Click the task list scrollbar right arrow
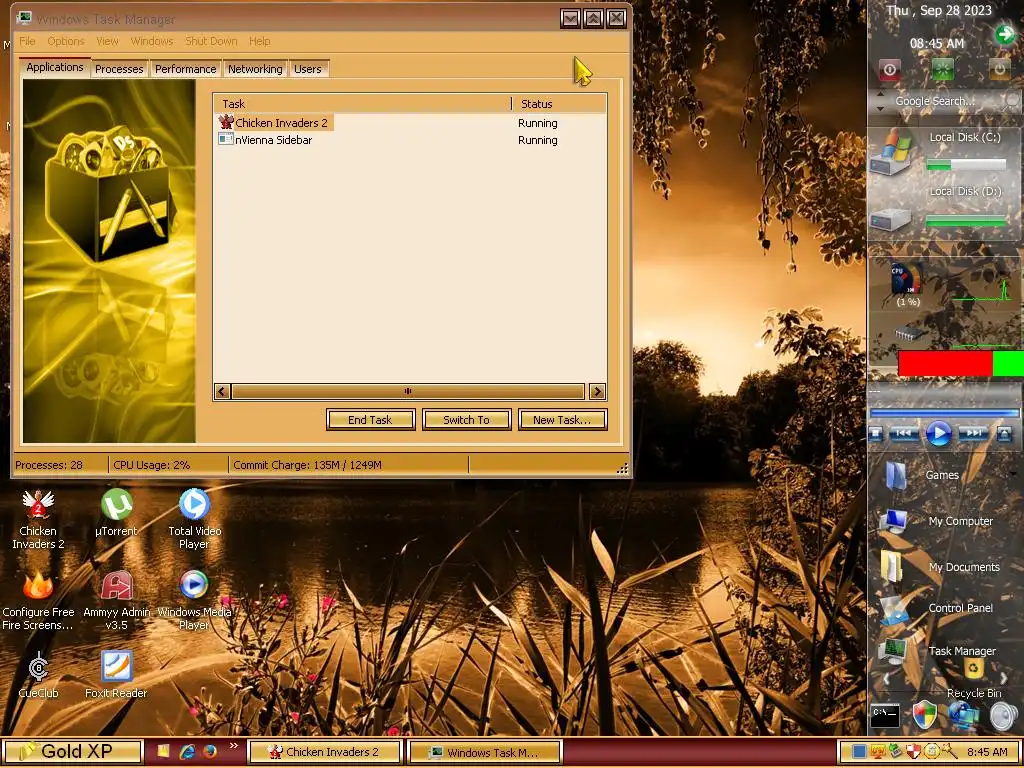This screenshot has width=1024, height=768. coord(597,391)
